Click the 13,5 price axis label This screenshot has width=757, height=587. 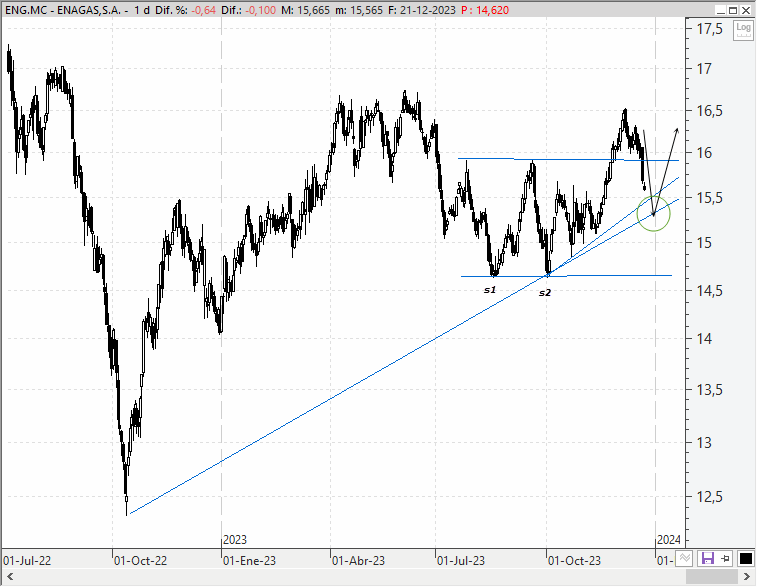click(x=709, y=390)
